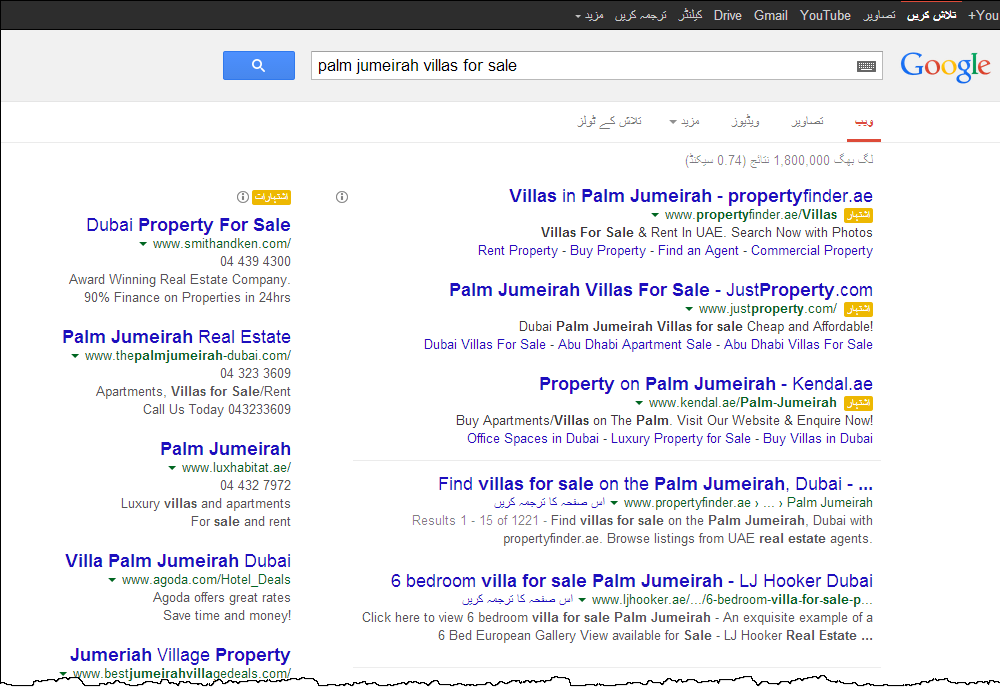Click the Luxury Property for Sale sitelink
This screenshot has width=1000, height=688.
[x=680, y=439]
